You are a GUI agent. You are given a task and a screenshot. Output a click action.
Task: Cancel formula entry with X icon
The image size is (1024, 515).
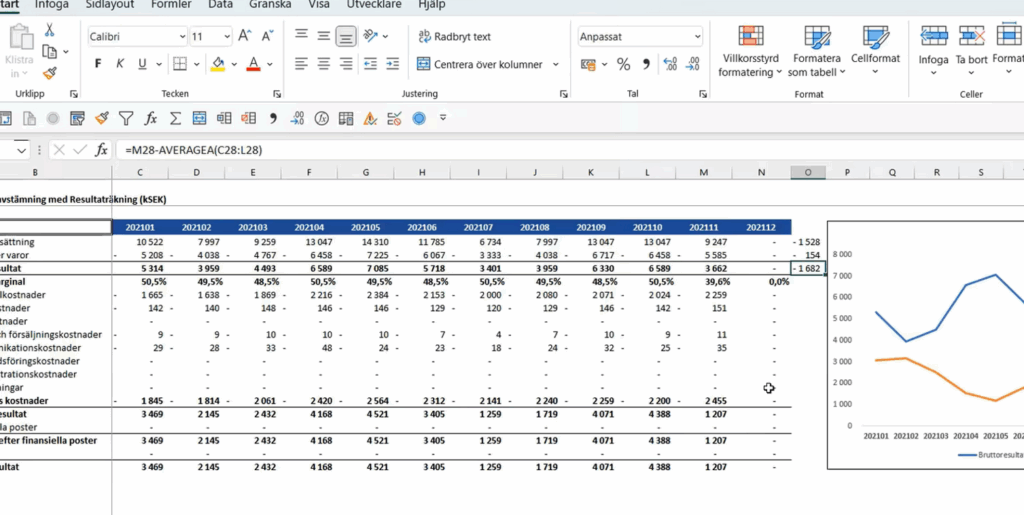coord(59,150)
